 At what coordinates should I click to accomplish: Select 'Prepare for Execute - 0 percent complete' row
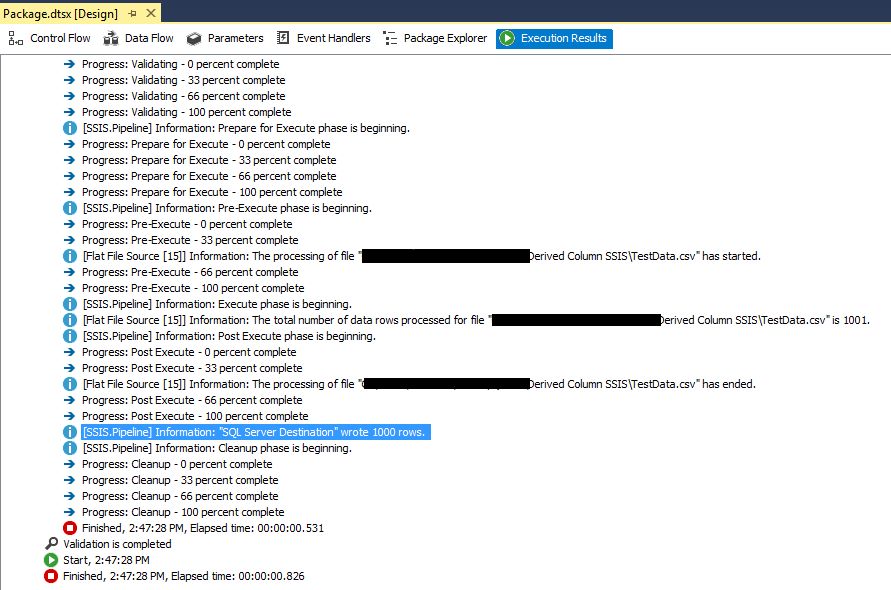(x=206, y=144)
